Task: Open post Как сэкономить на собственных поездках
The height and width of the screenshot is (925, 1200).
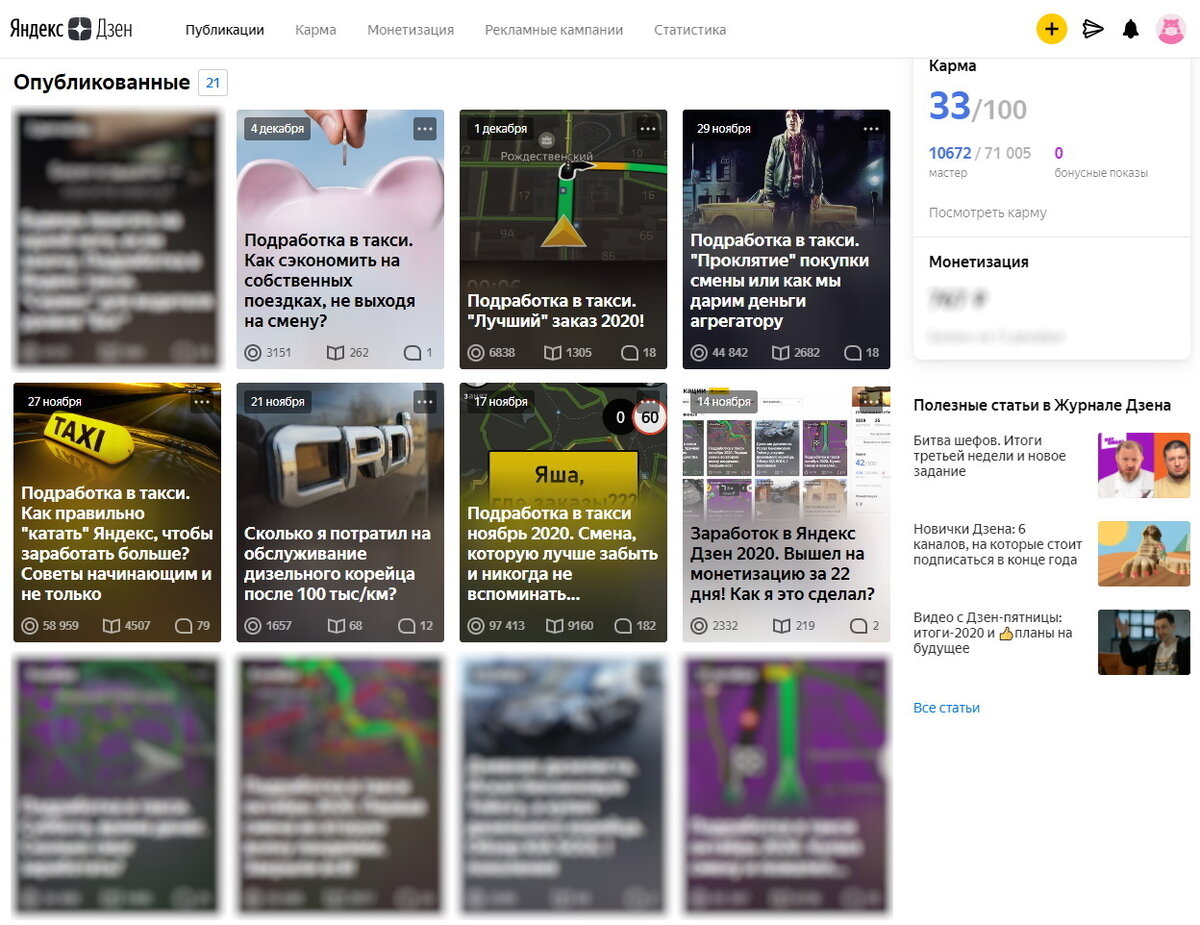Action: click(x=330, y=281)
